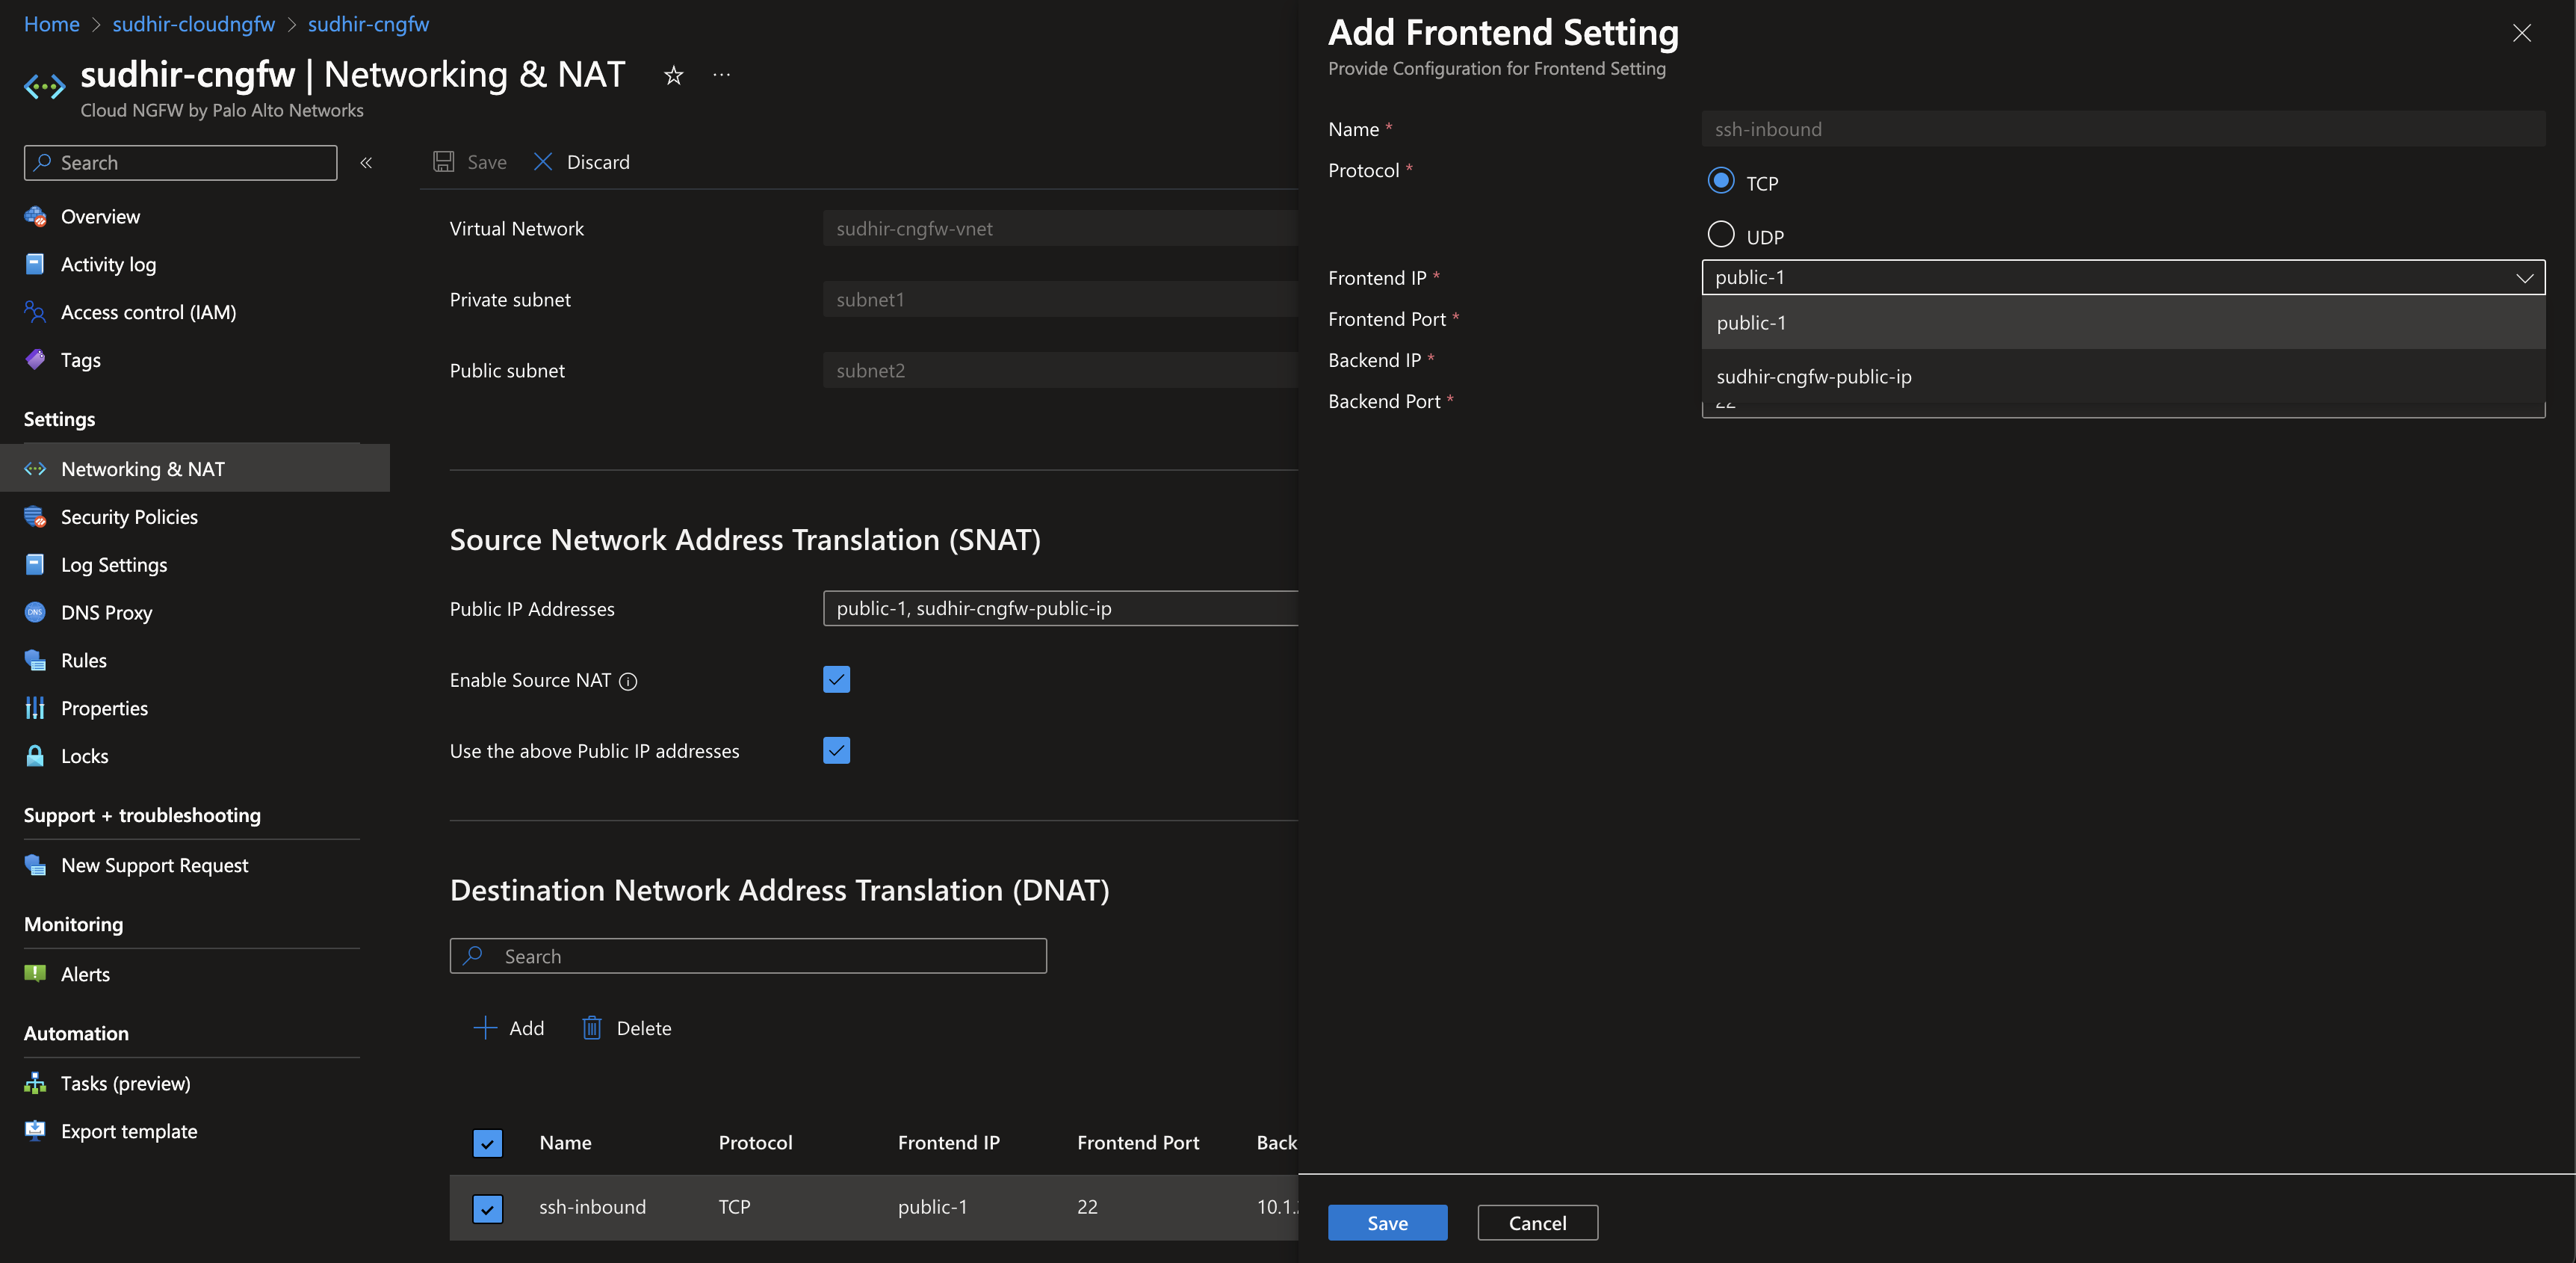The width and height of the screenshot is (2576, 1263).
Task: Click the DNS Proxy icon in sidebar
Action: pos(34,612)
